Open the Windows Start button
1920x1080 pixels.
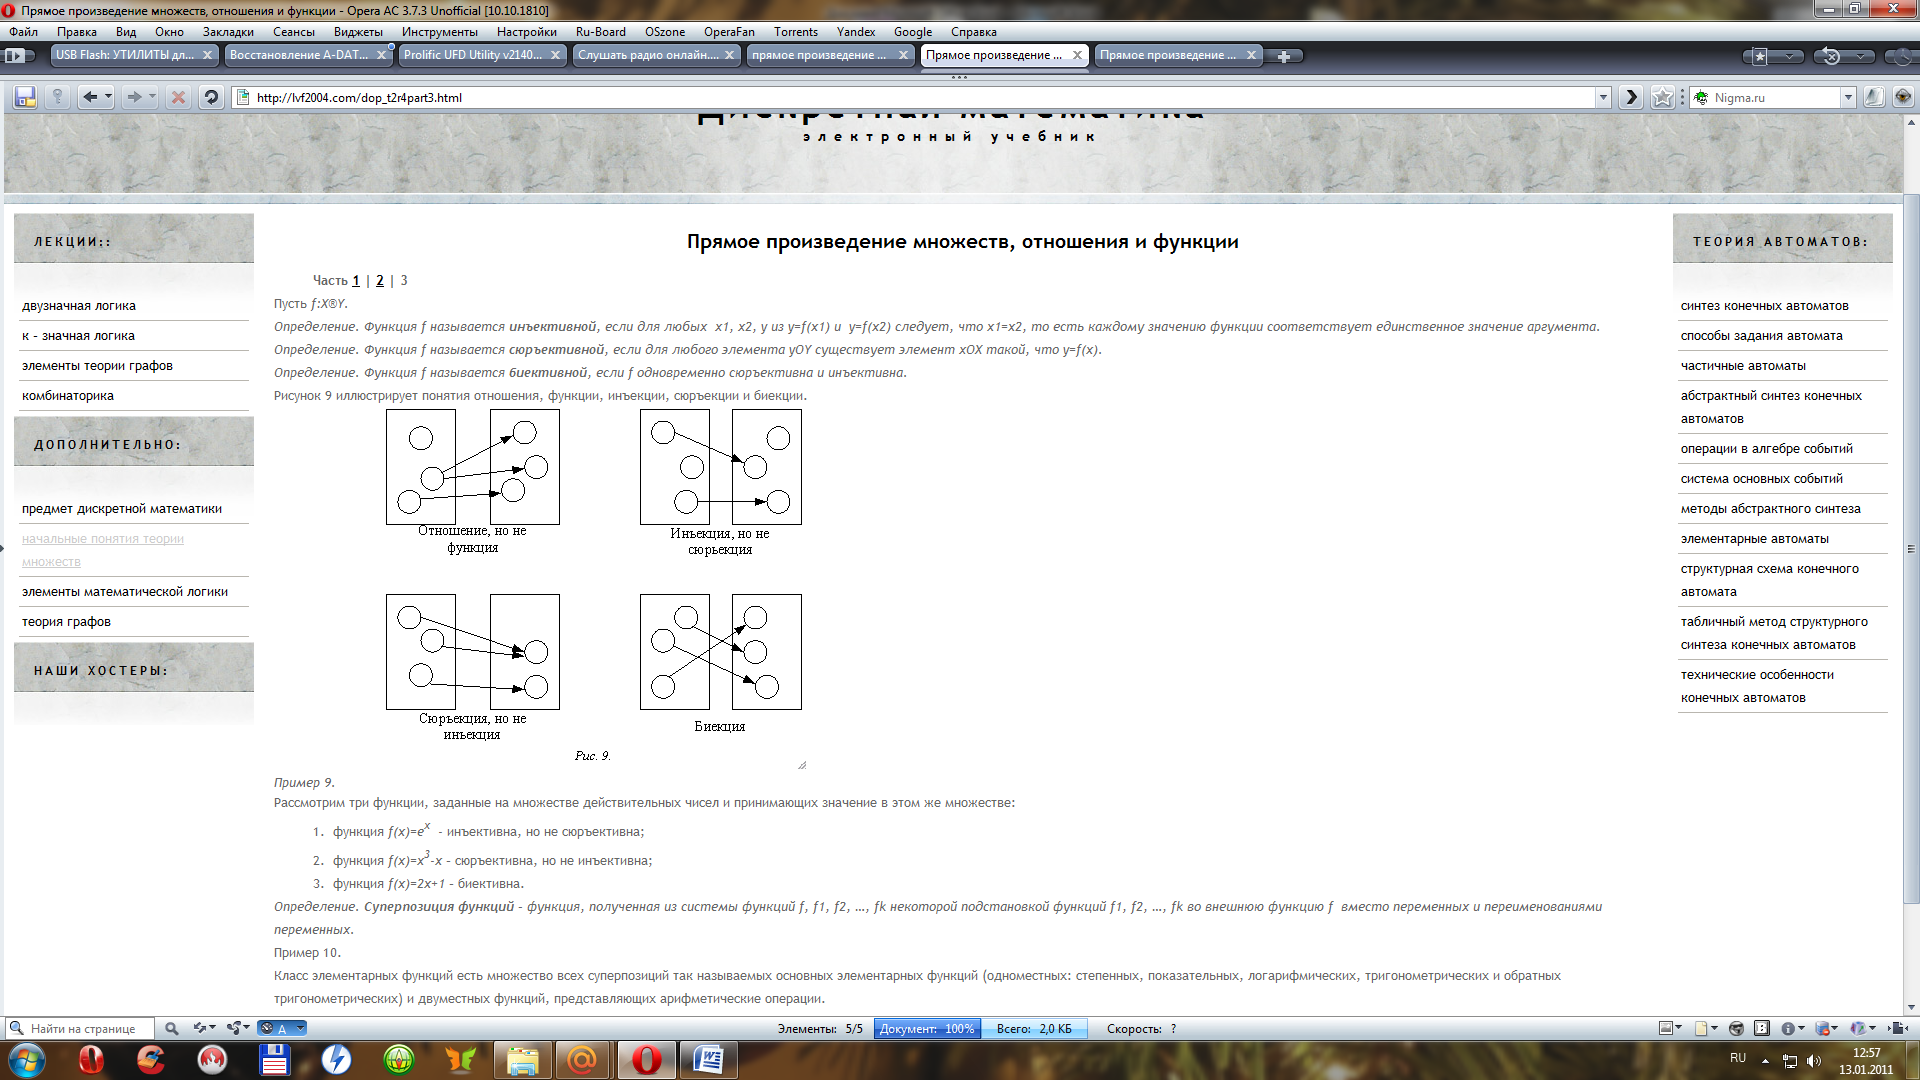coord(26,1060)
